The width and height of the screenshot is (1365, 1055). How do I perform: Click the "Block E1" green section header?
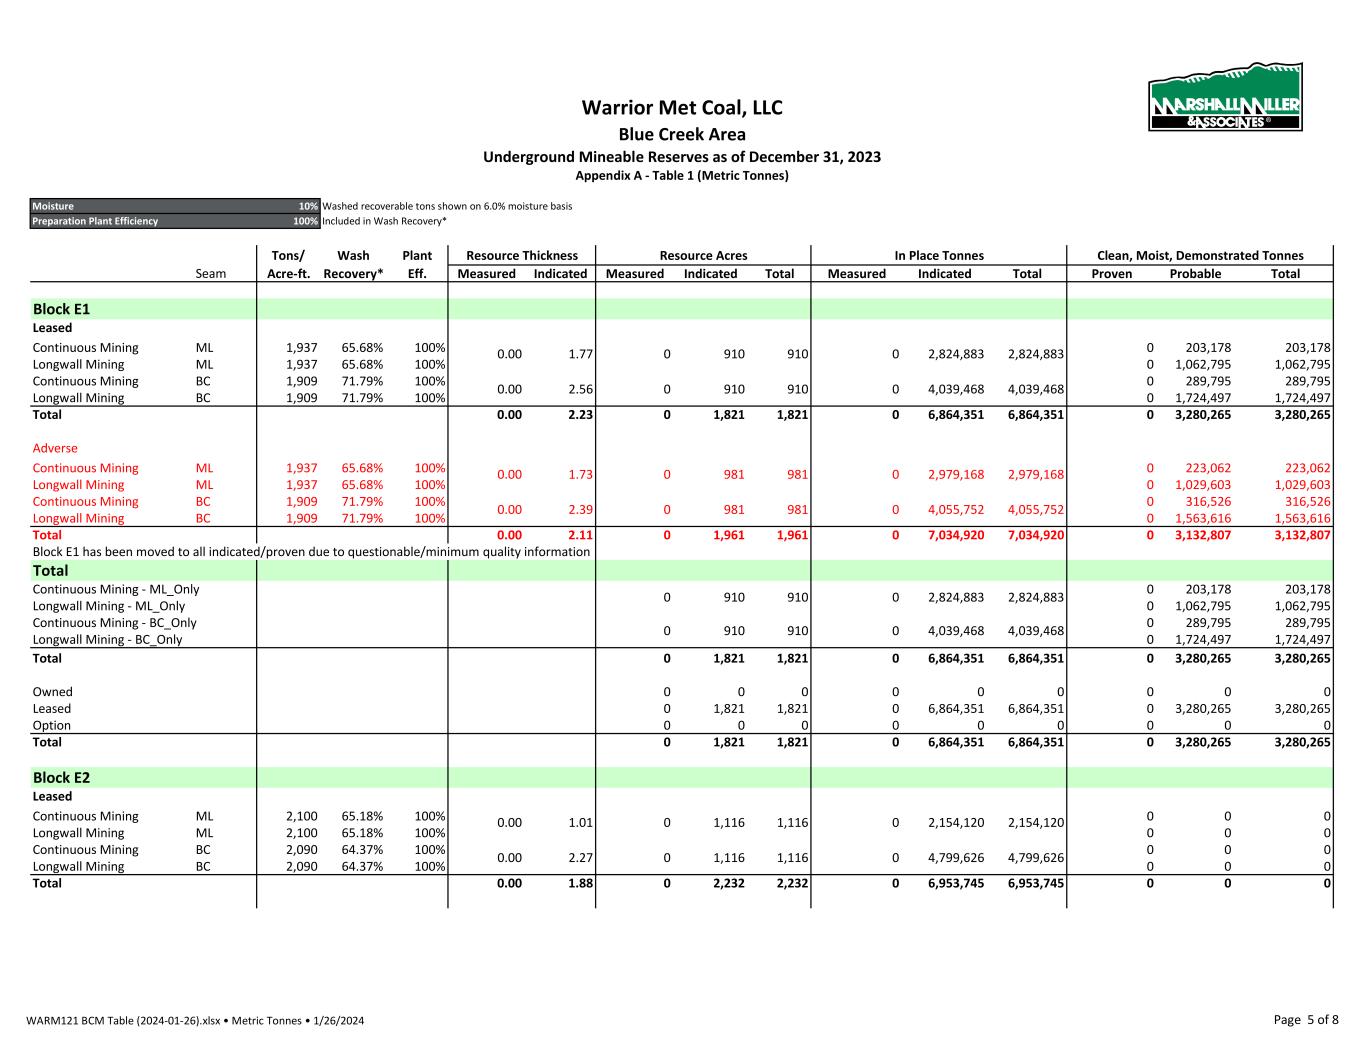tap(61, 309)
